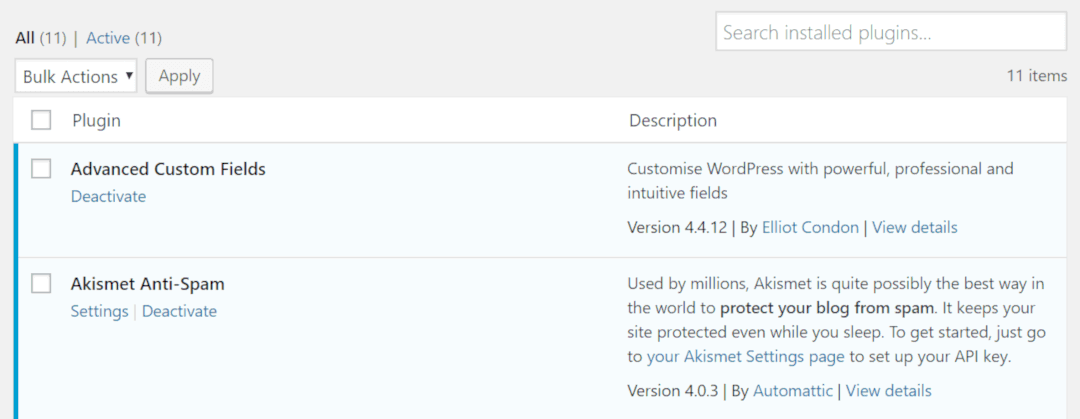Tick the select-all checkbox in header

(41, 120)
